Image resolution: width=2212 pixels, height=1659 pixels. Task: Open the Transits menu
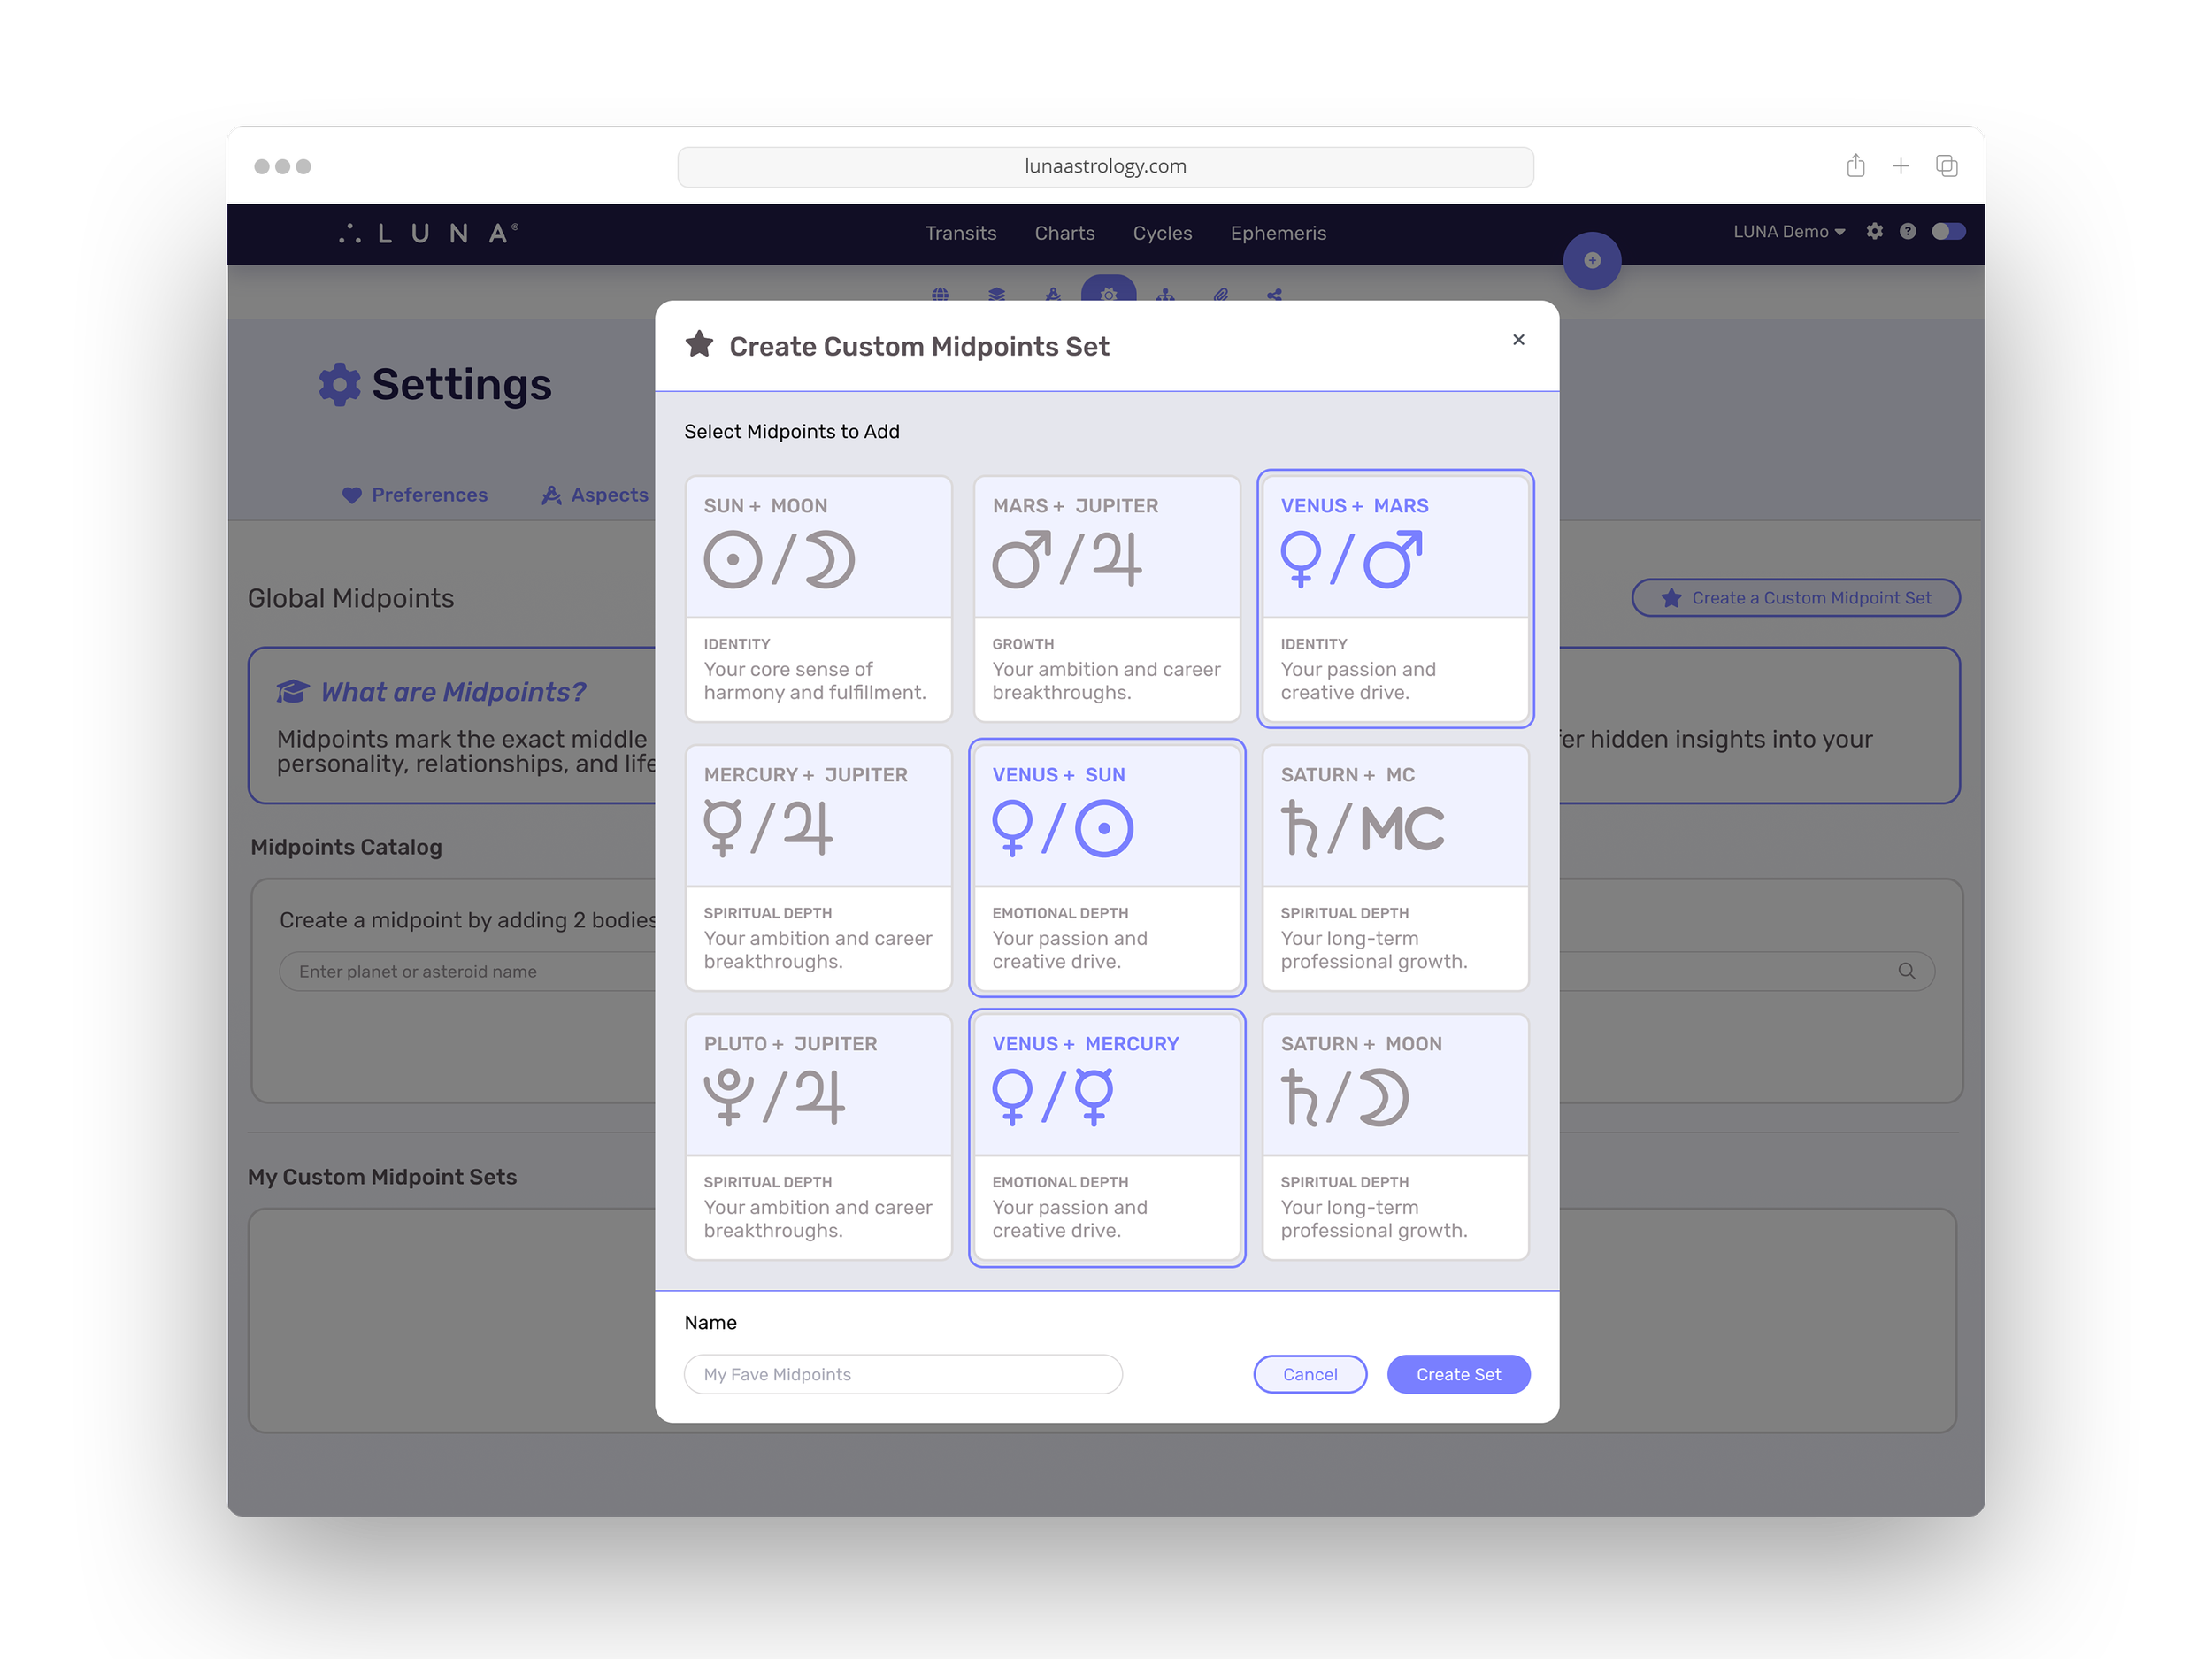click(960, 233)
